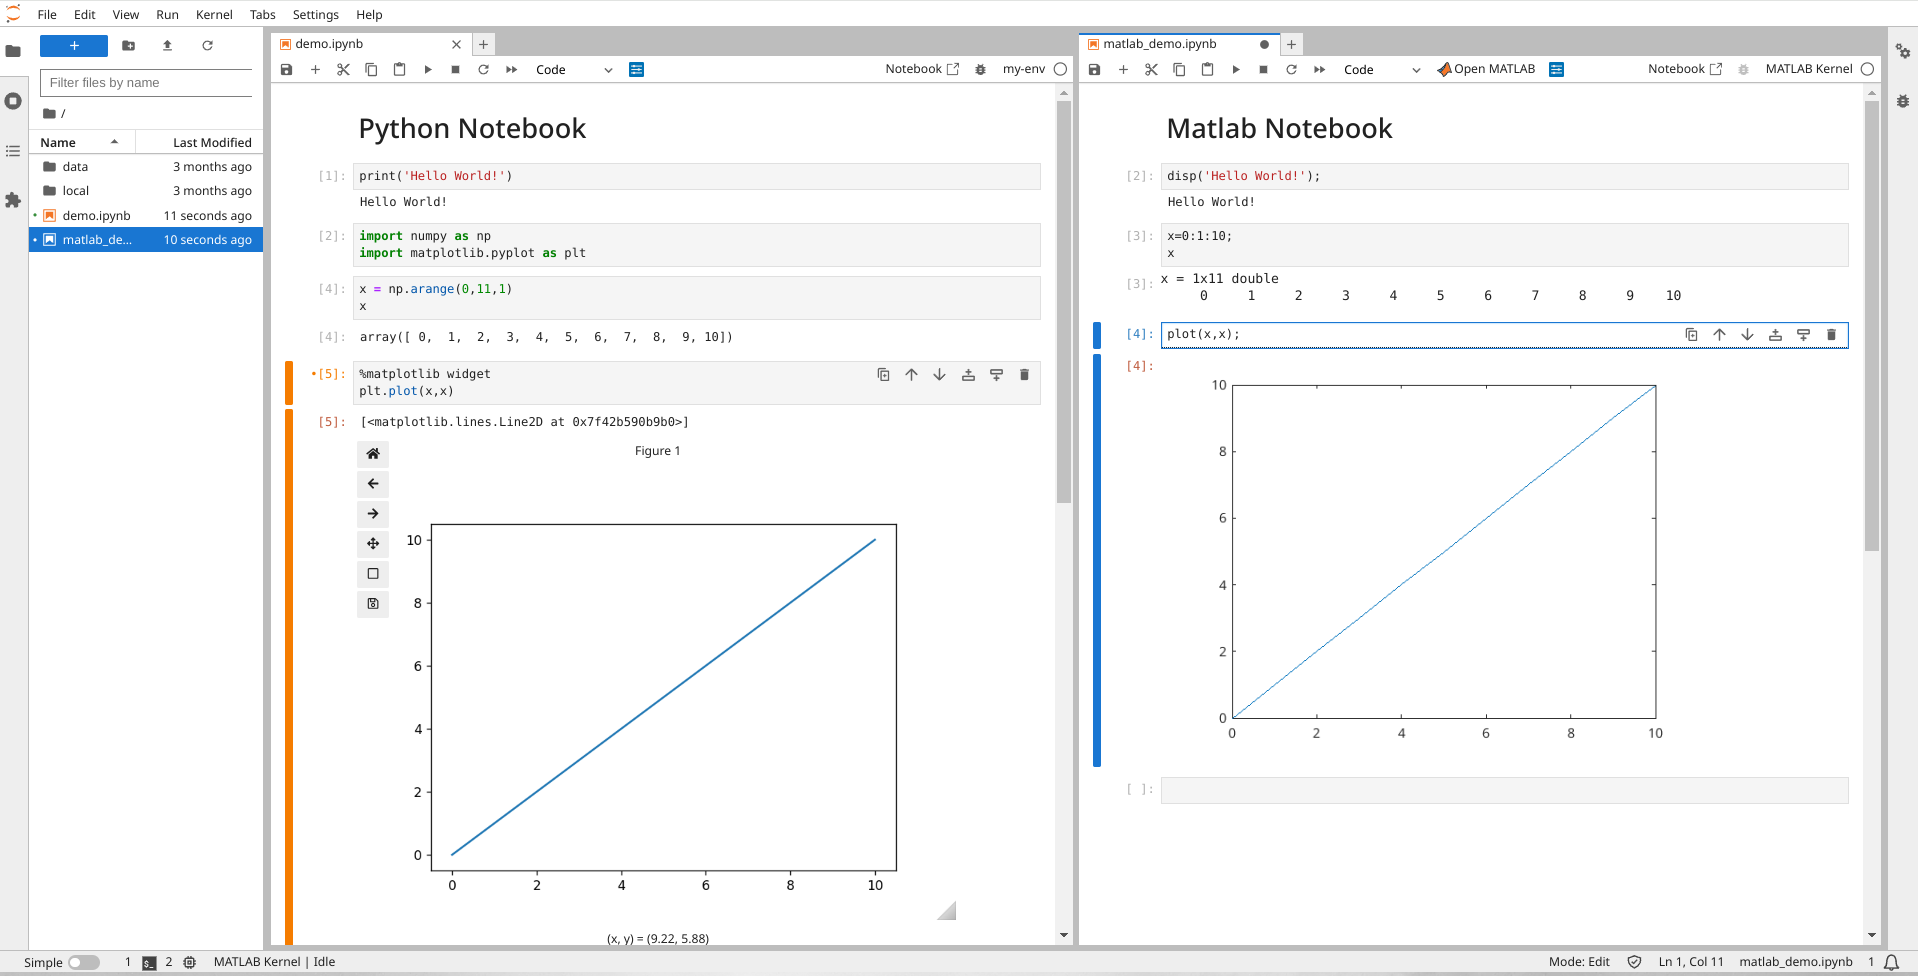Click the MATLAB Kernel name button
1918x976 pixels.
[x=1809, y=69]
